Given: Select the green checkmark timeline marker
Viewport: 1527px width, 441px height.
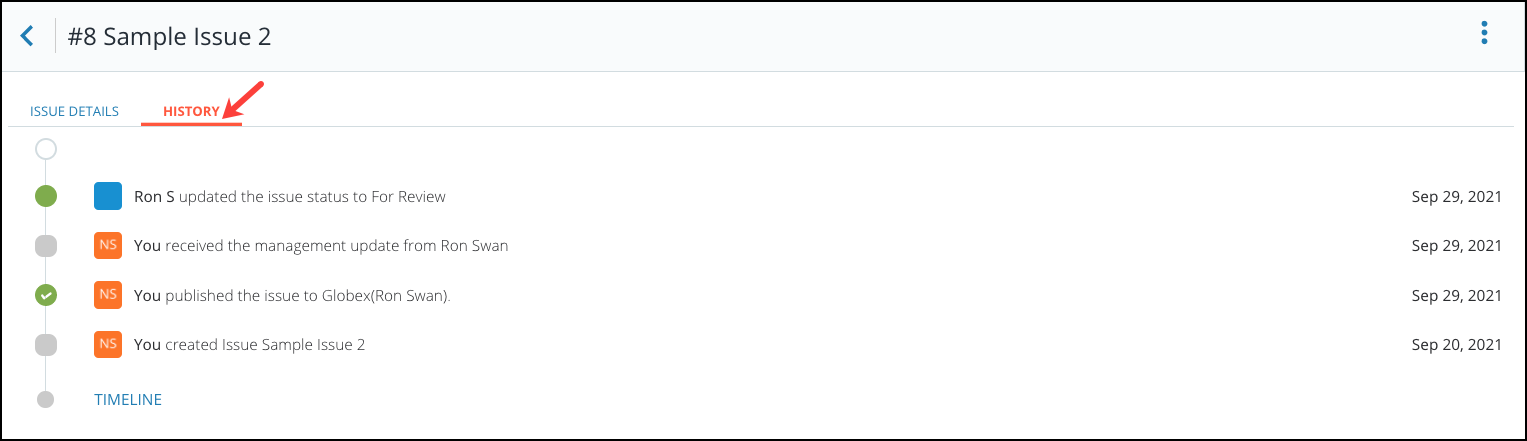Looking at the screenshot, I should coord(45,295).
